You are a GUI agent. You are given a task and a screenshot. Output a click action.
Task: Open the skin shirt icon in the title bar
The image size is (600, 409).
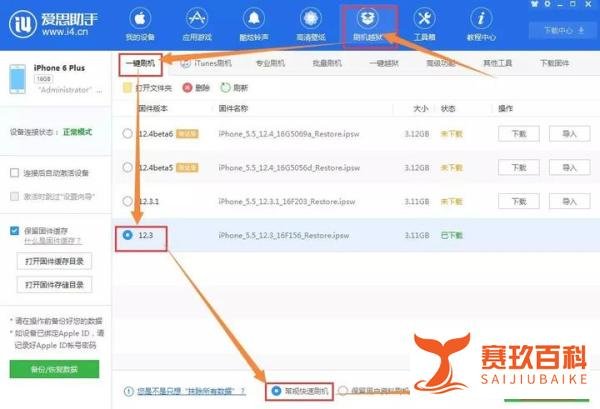535,4
